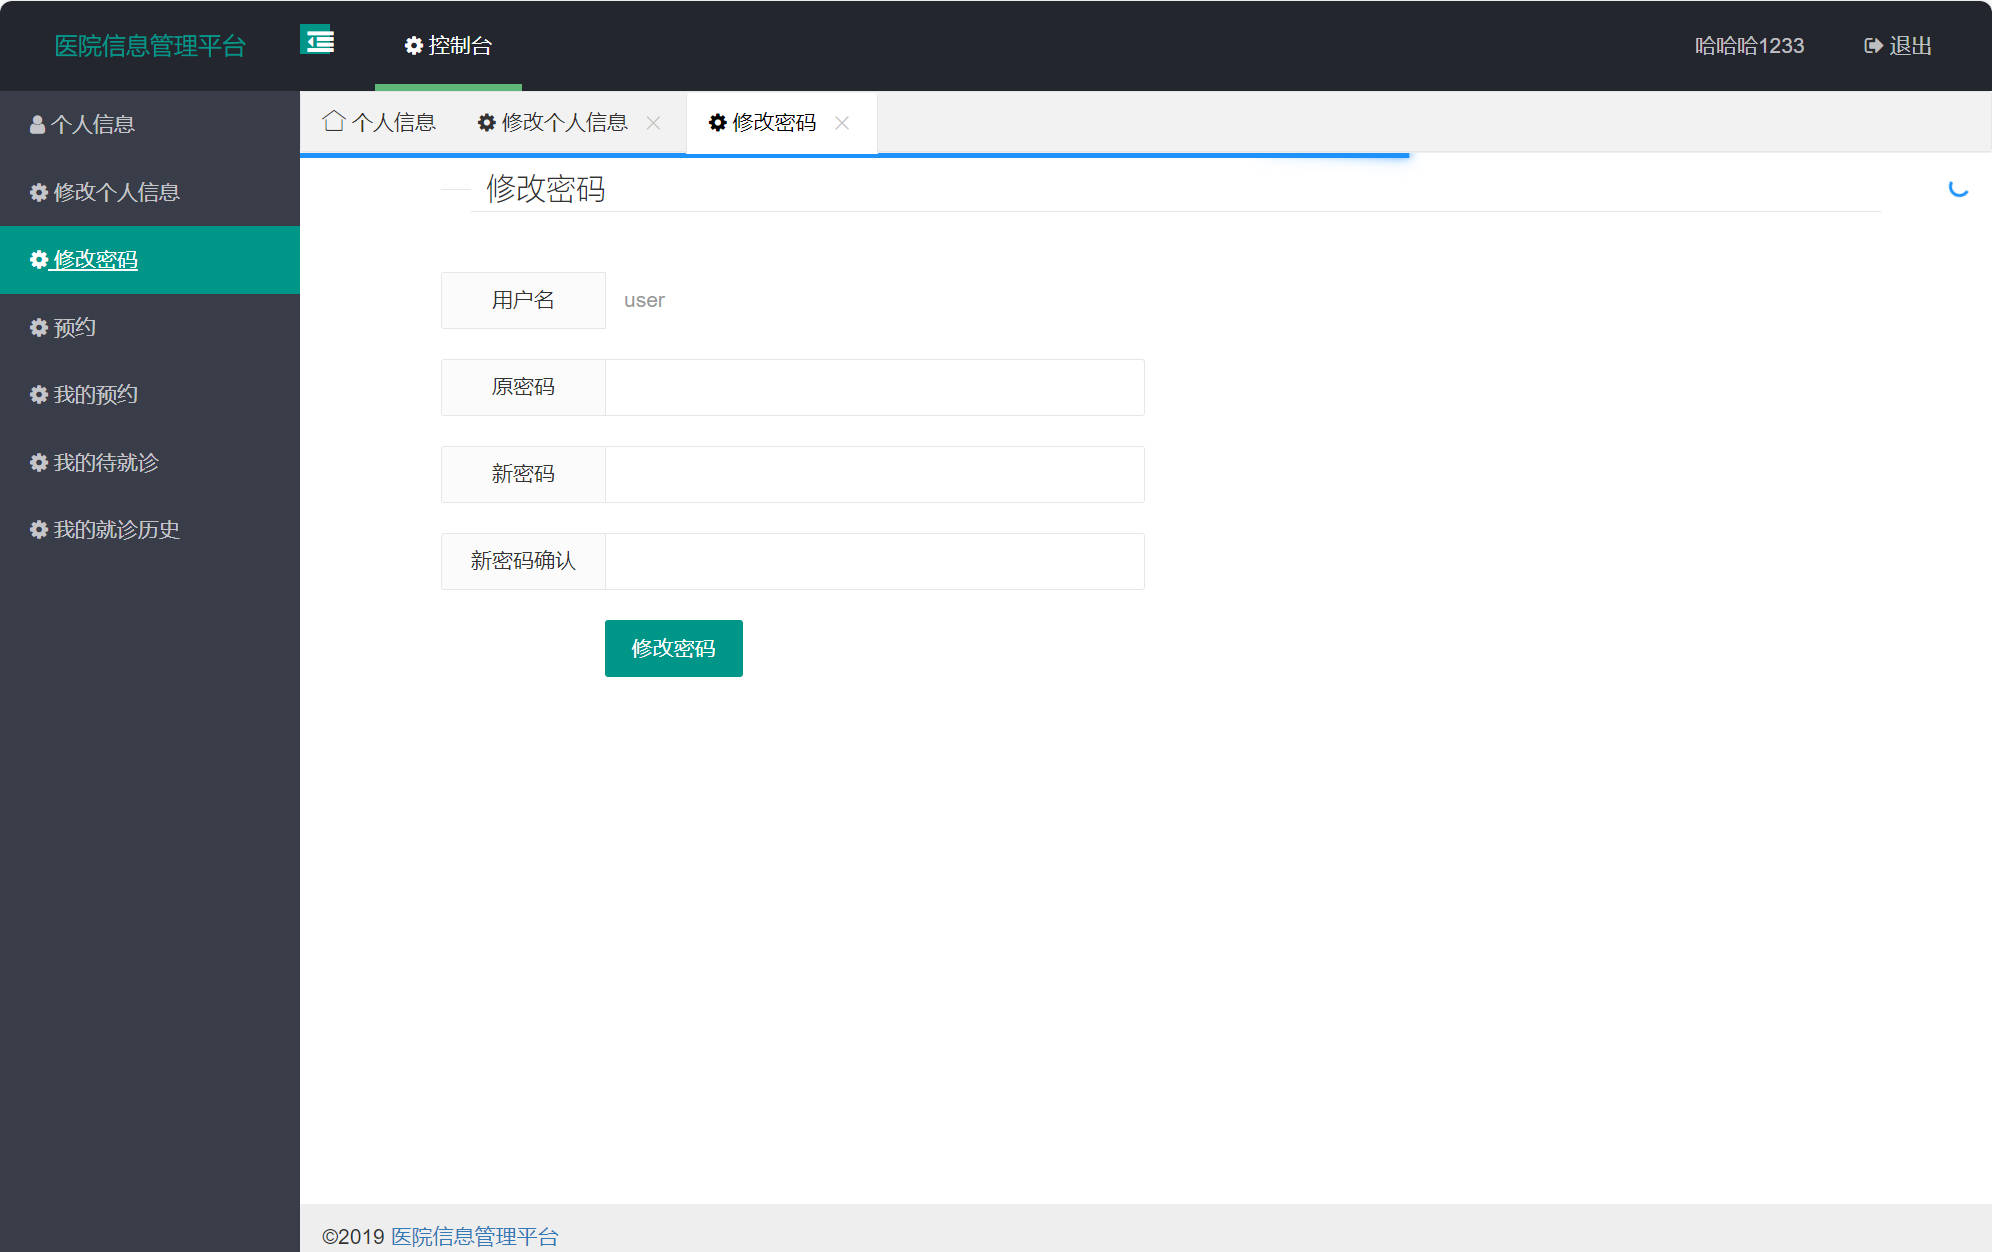1992x1252 pixels.
Task: Click the blue loading spinner indicator
Action: [1955, 190]
